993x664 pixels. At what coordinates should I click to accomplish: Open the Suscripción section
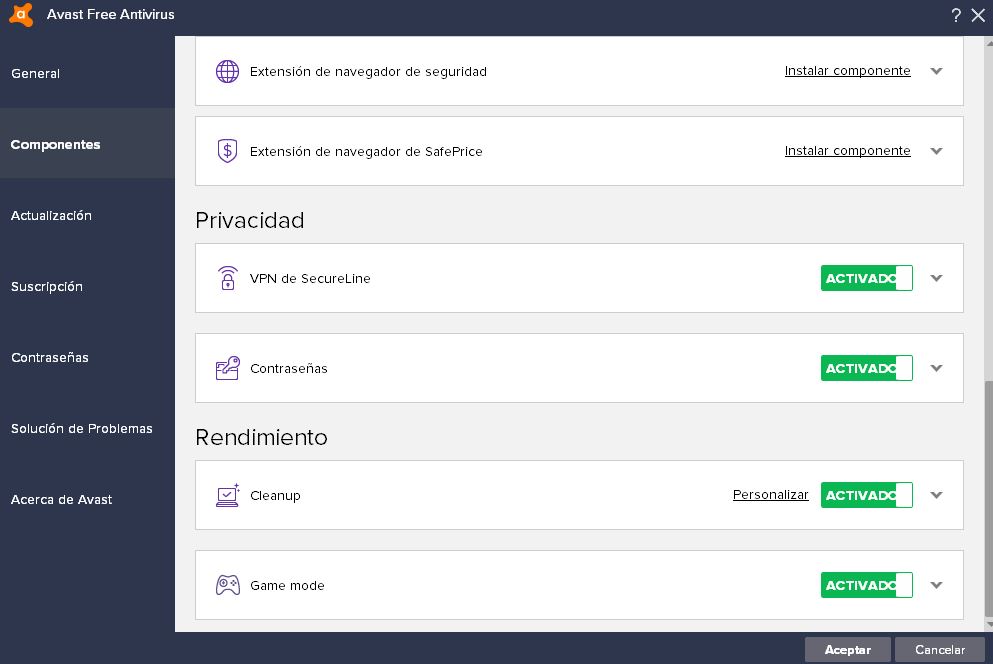[x=87, y=286]
